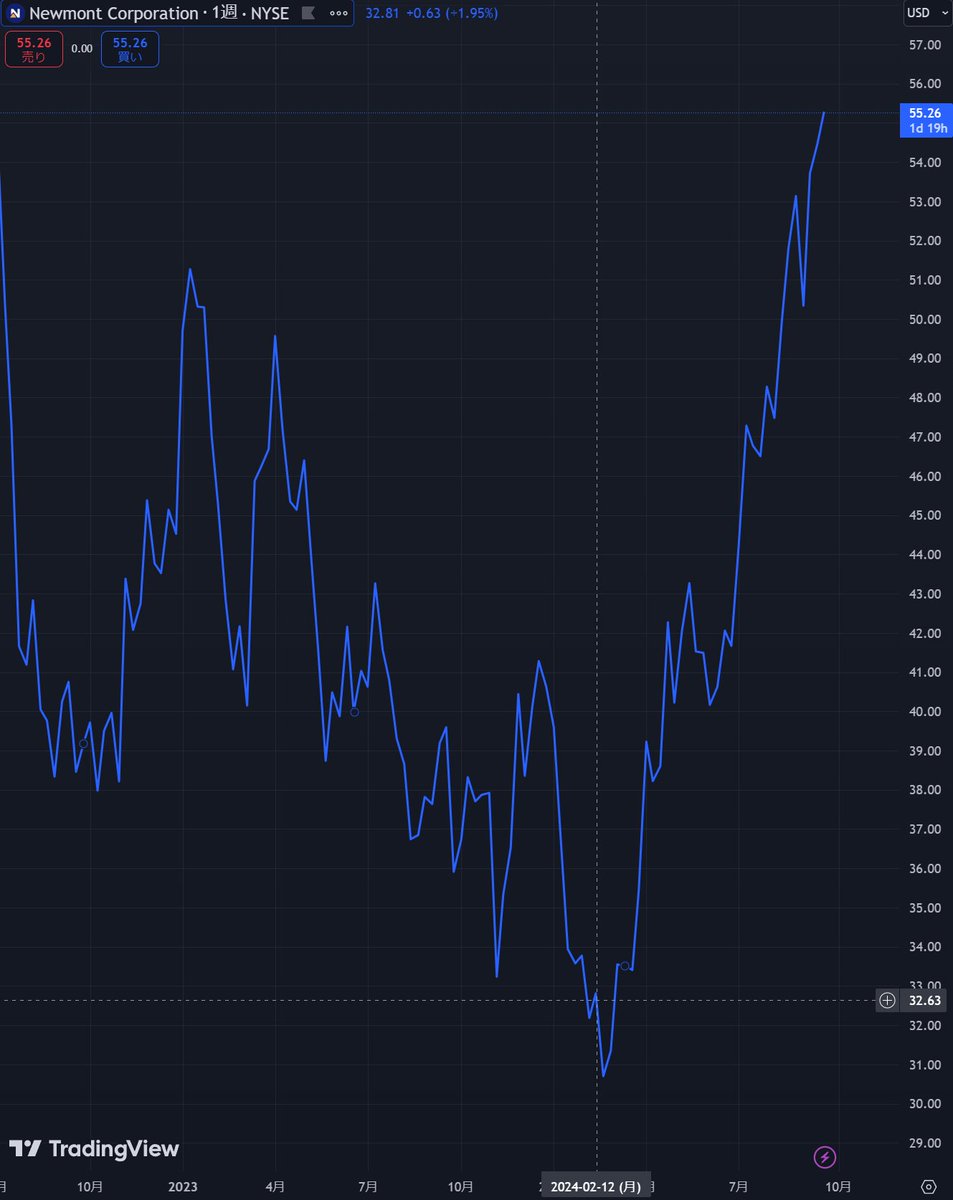Open chart settings hexagon icon at bottom right
This screenshot has height=1200, width=953.
[929, 1186]
